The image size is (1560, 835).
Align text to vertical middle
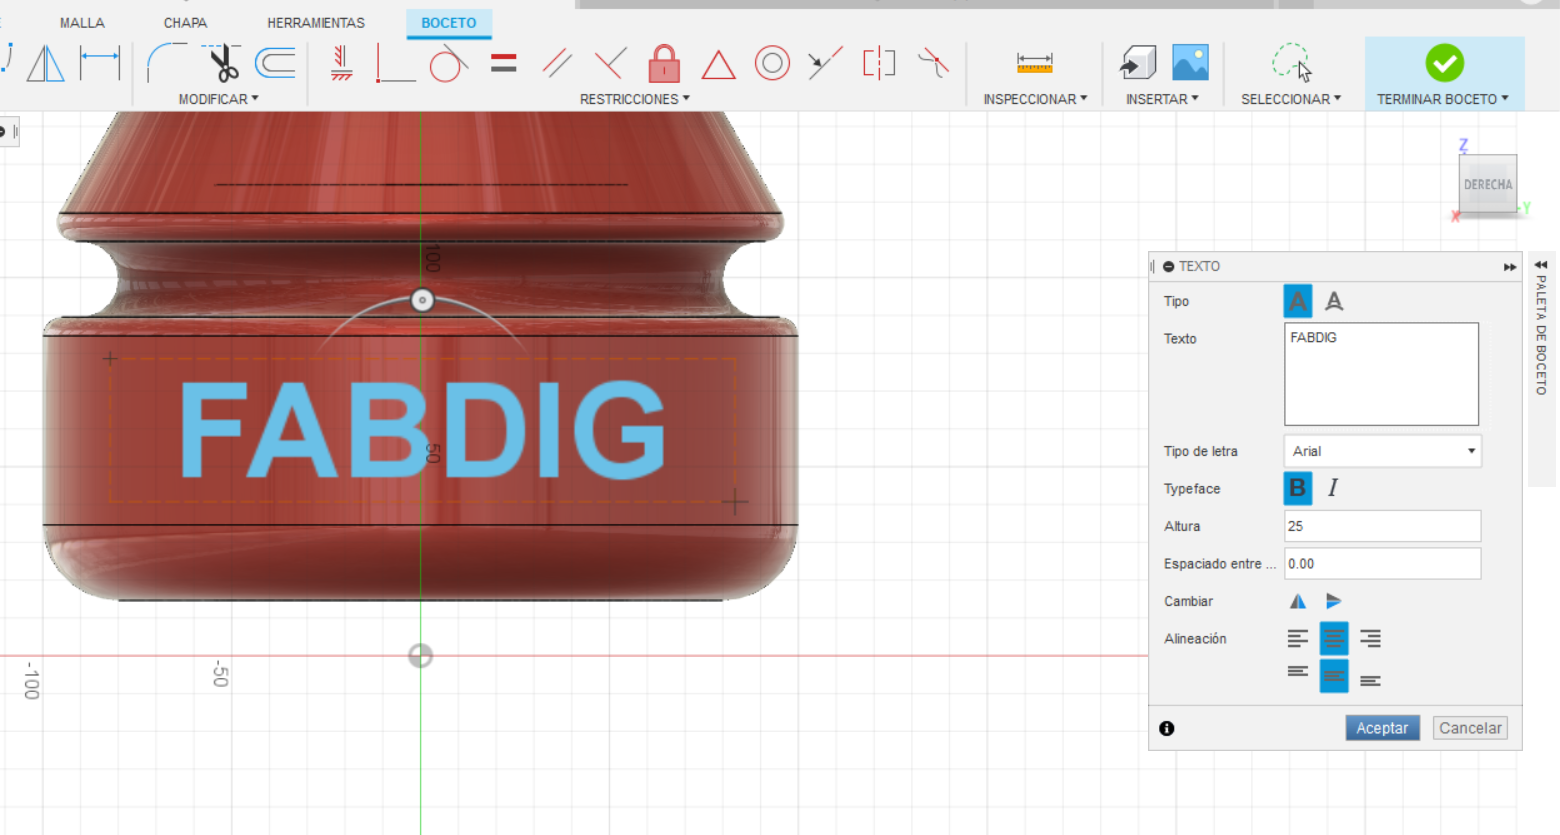(1334, 676)
